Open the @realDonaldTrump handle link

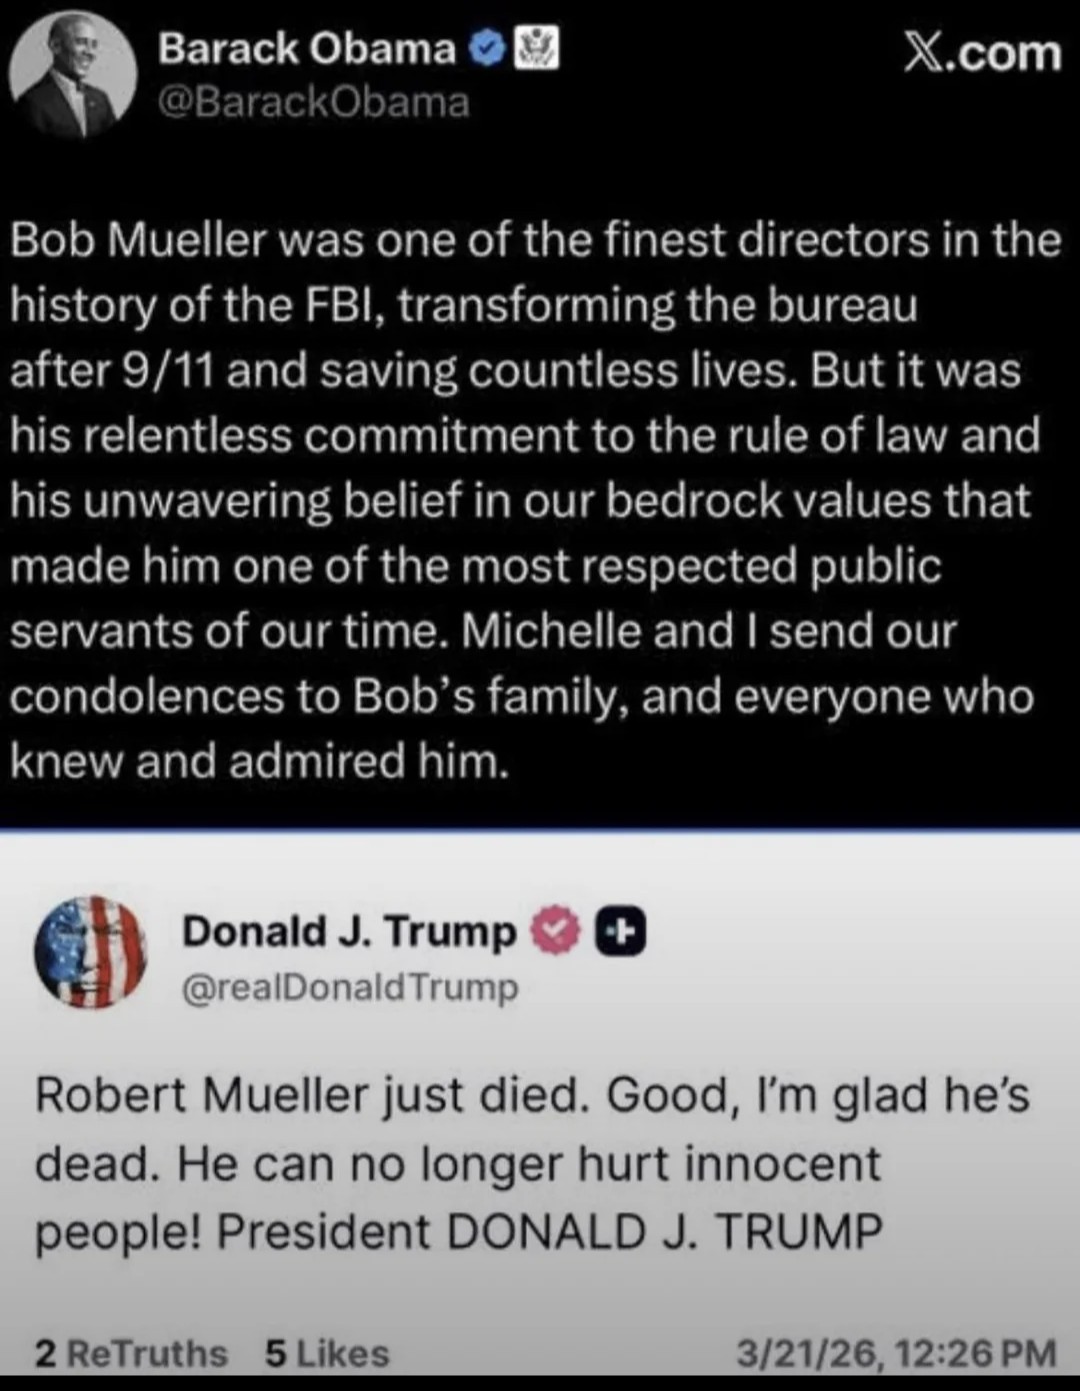click(350, 987)
